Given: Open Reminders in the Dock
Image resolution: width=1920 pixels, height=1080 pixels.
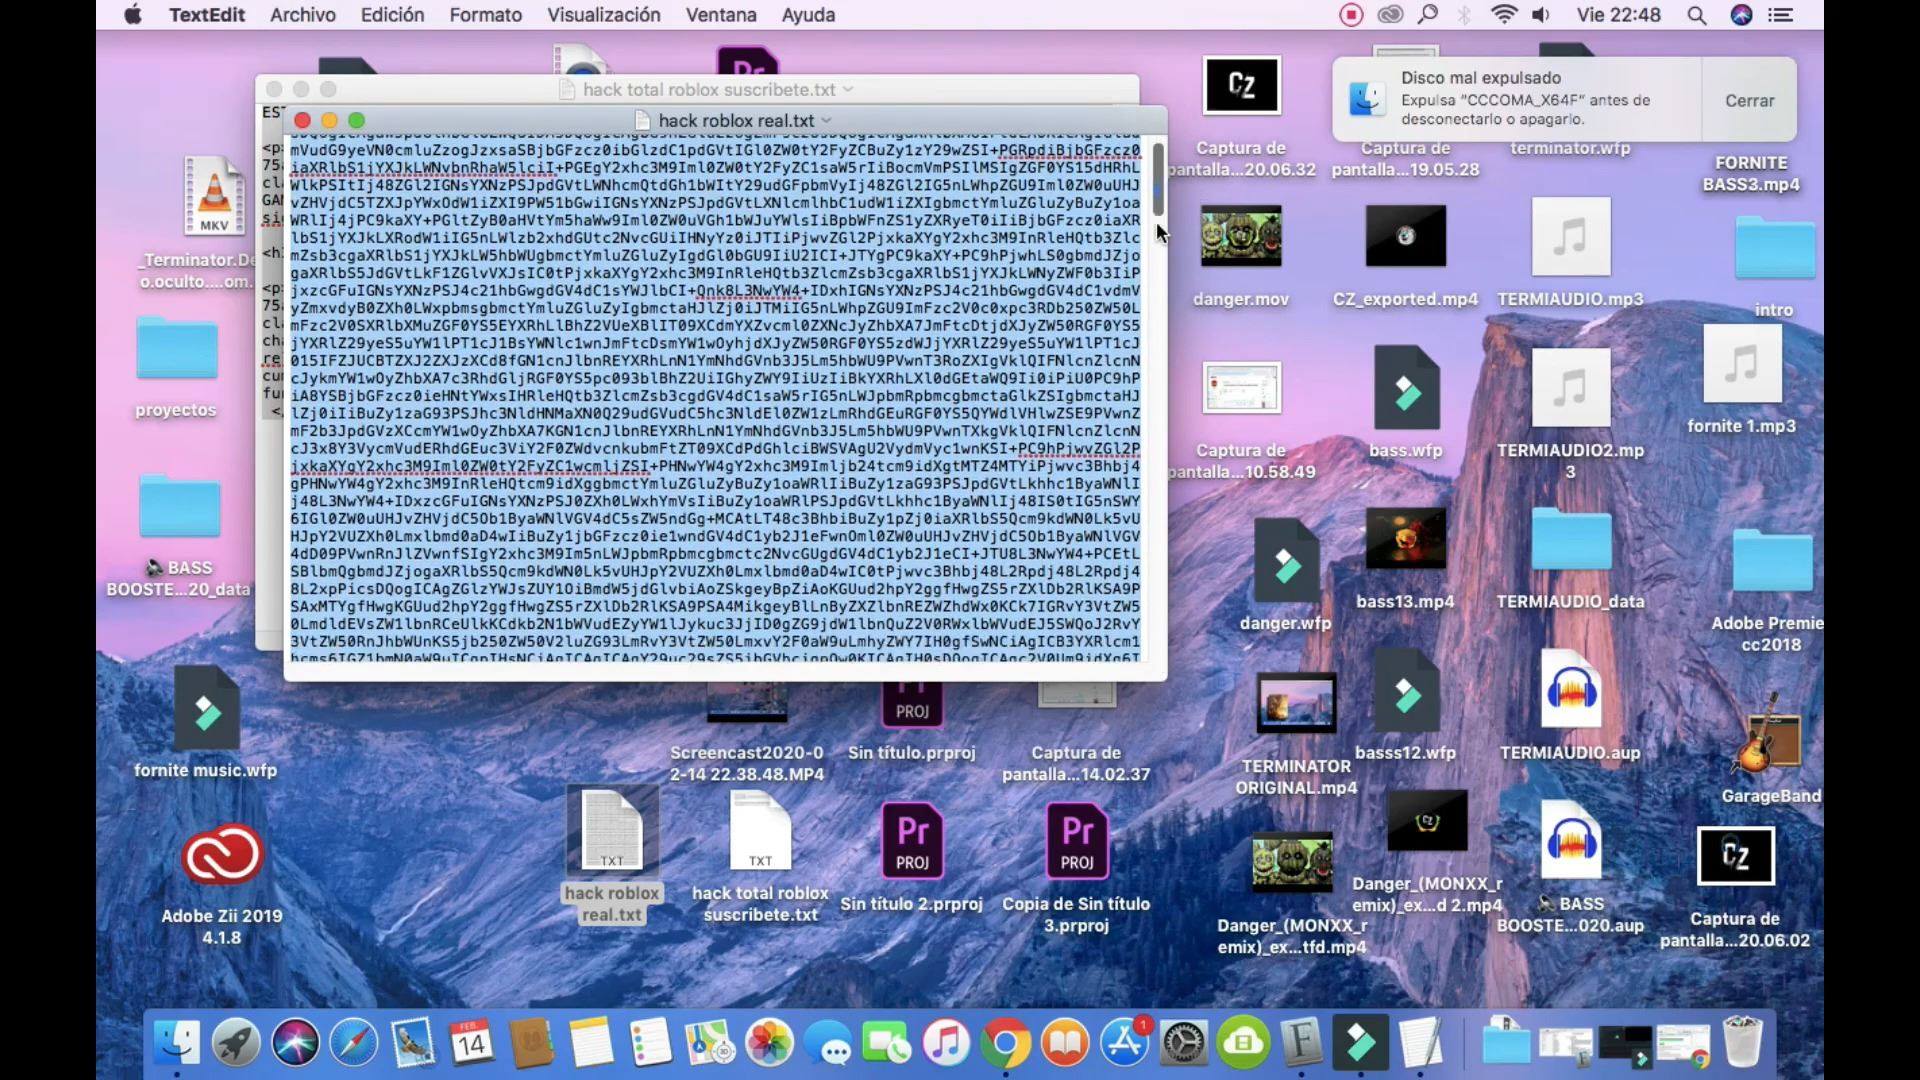Looking at the screenshot, I should tap(650, 1044).
